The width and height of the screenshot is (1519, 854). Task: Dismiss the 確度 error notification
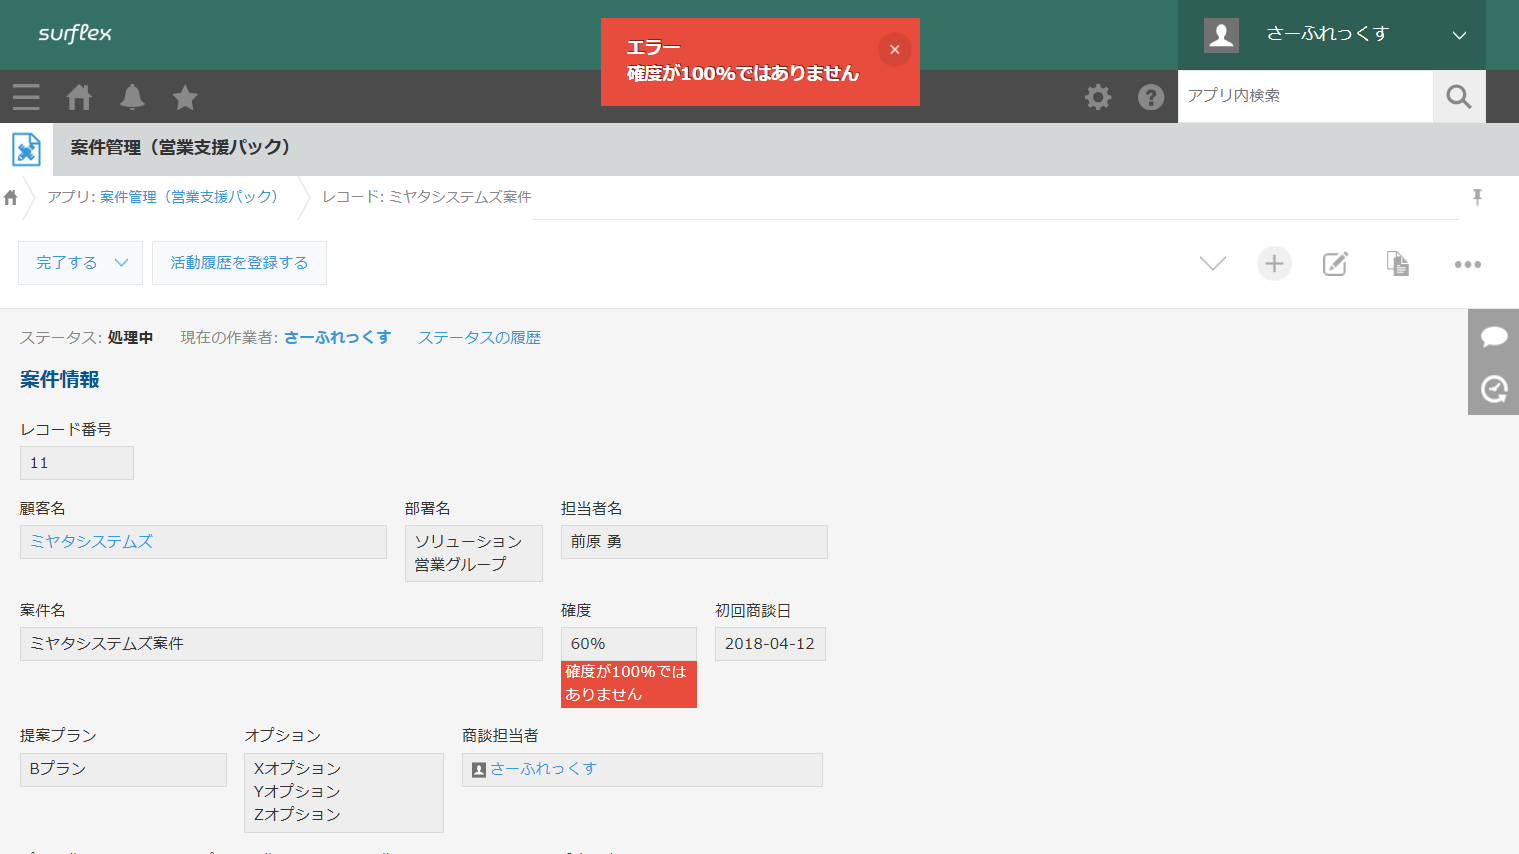pyautogui.click(x=894, y=48)
